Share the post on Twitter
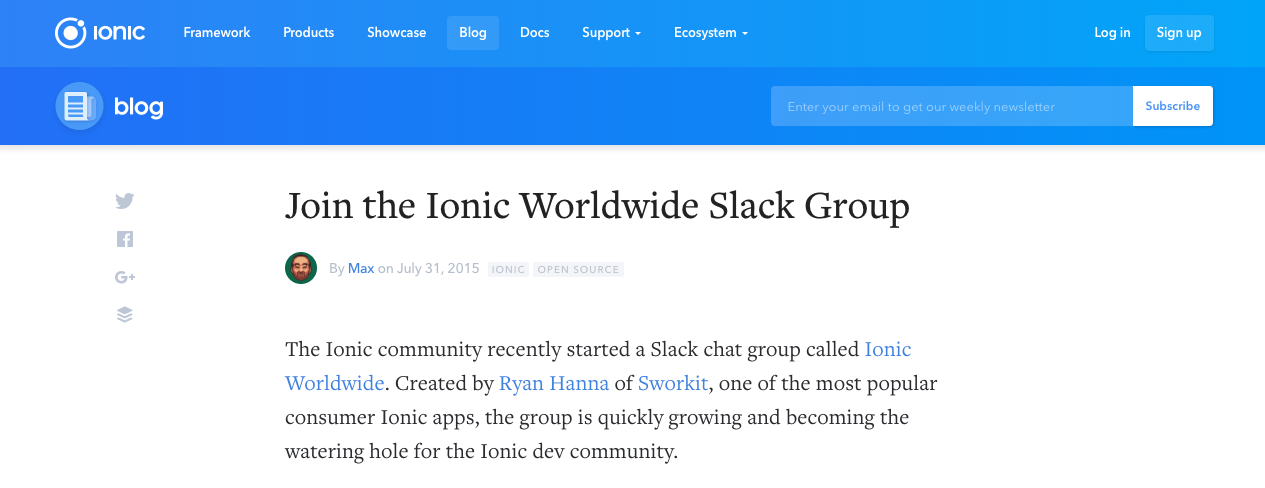1265x488 pixels. pyautogui.click(x=124, y=201)
